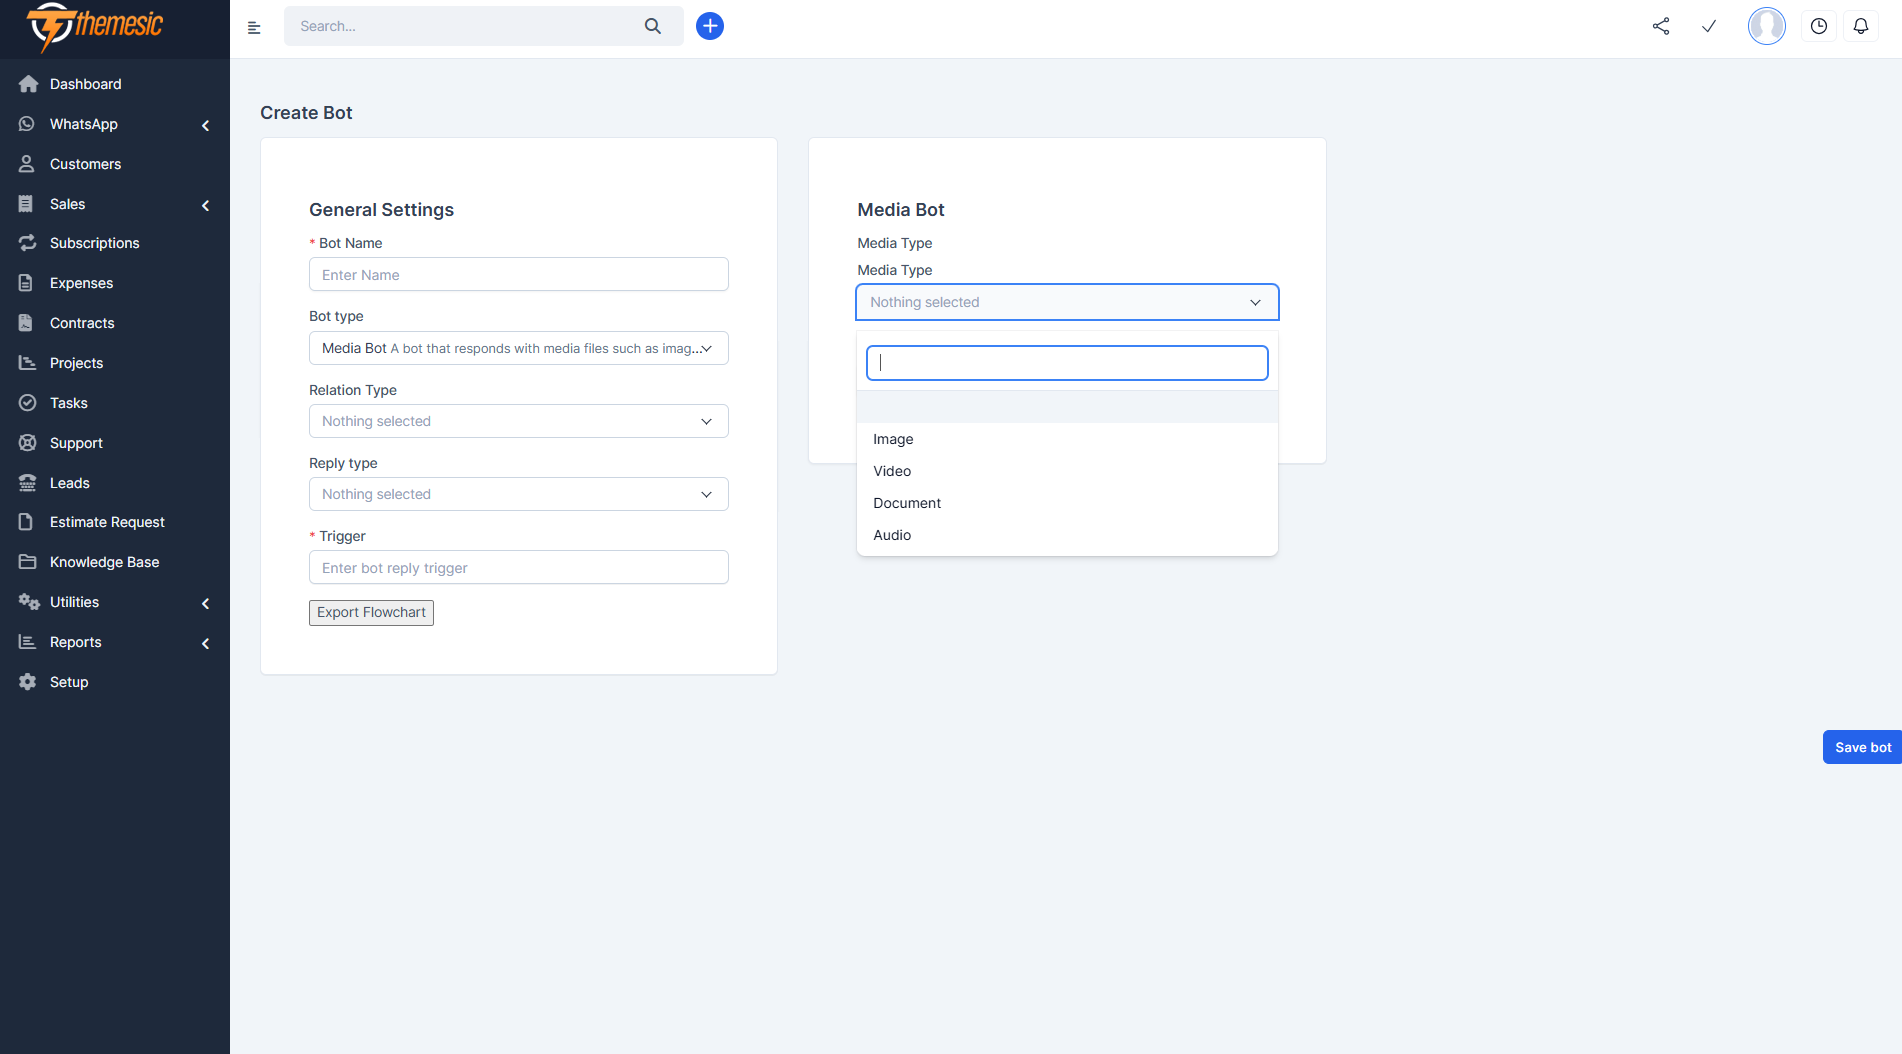
Task: Open the notifications bell icon
Action: pos(1861,26)
